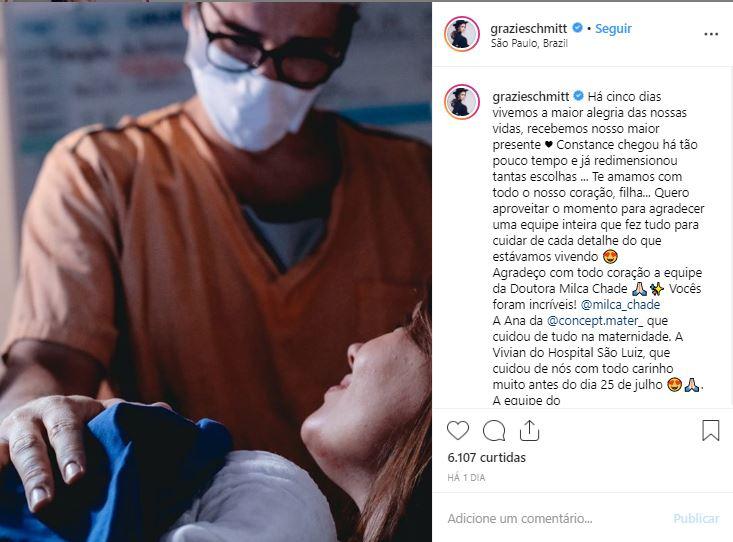Click the blue Seguir follow link
The image size is (733, 542).
pyautogui.click(x=613, y=29)
